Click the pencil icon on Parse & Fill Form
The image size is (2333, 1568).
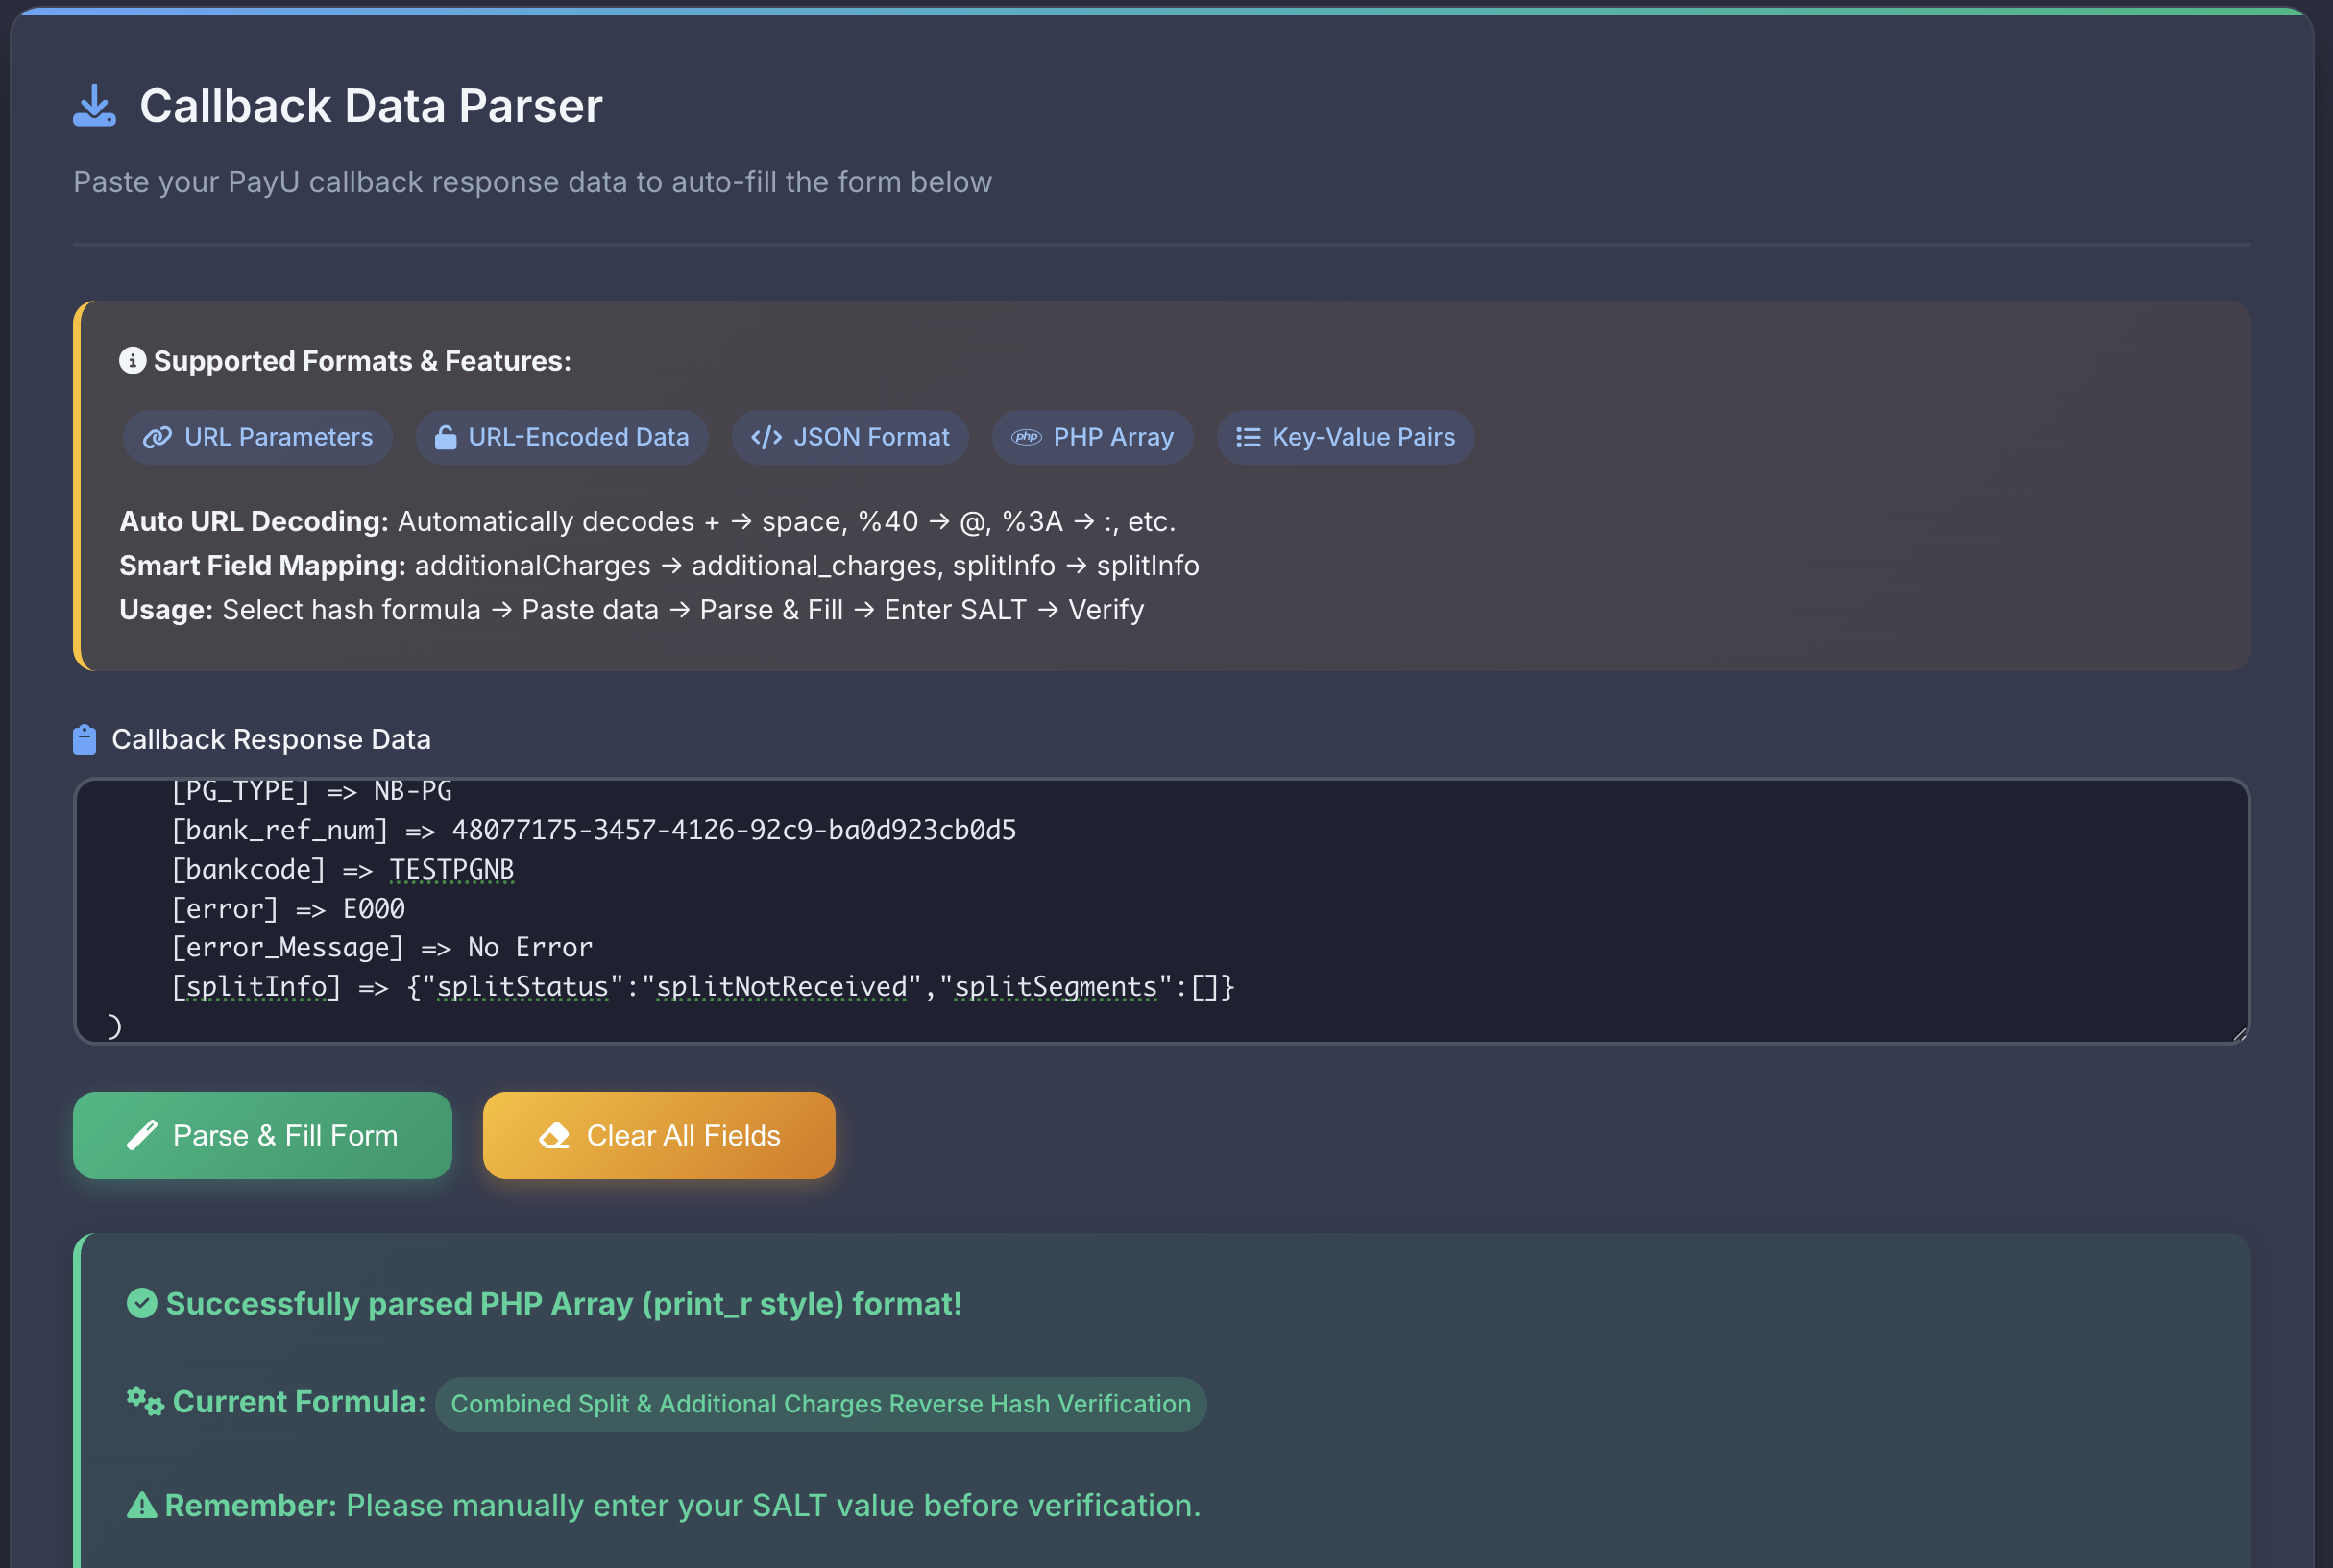coord(142,1135)
